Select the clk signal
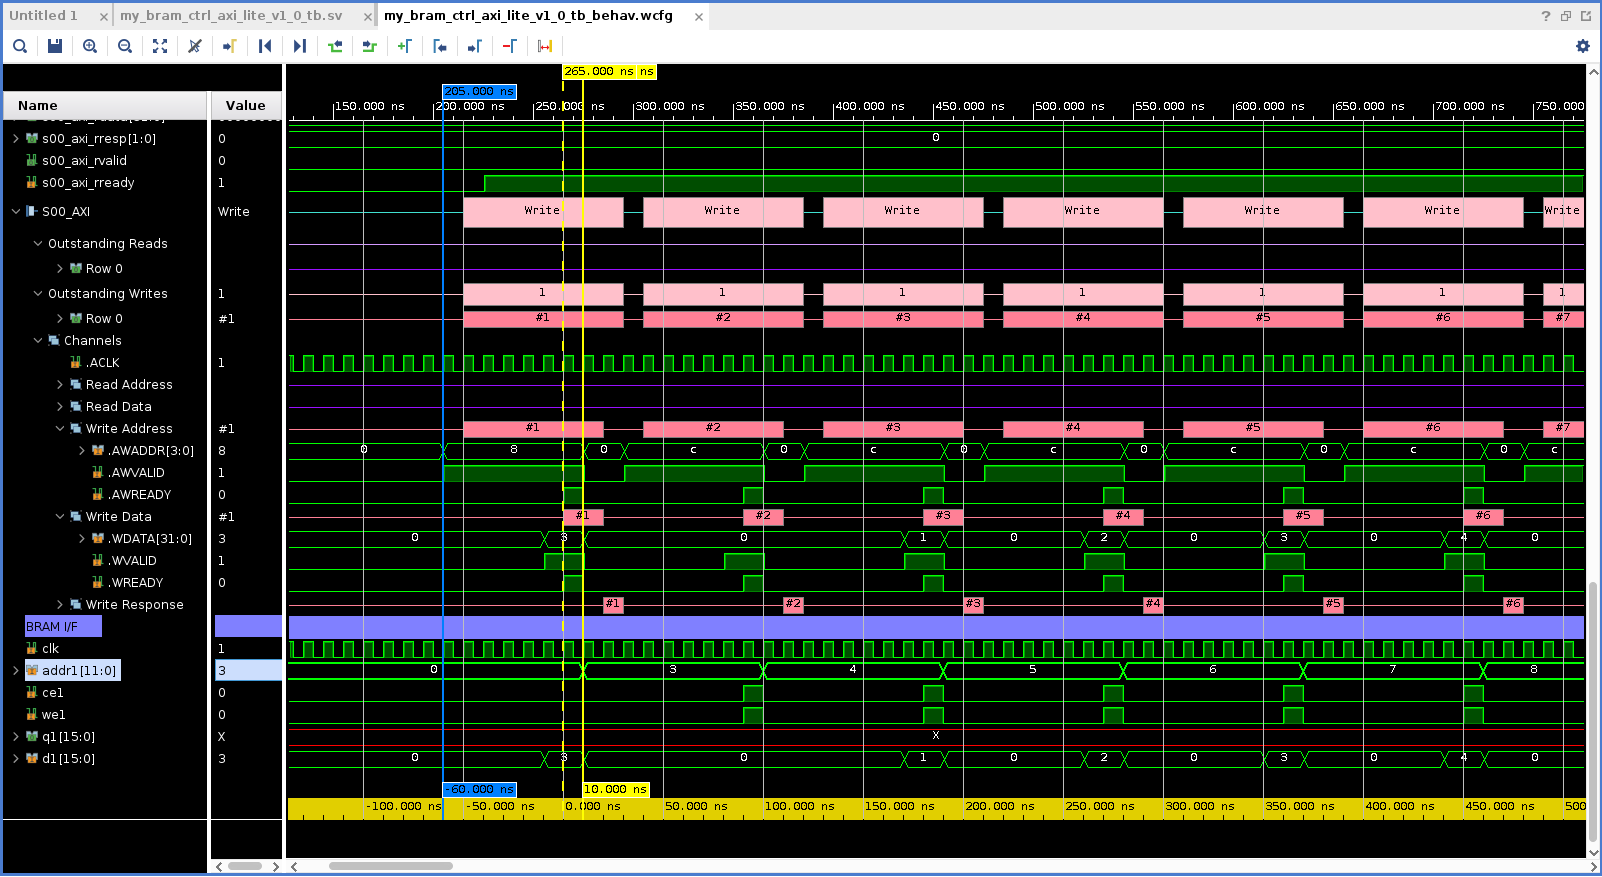This screenshot has width=1602, height=877. pyautogui.click(x=50, y=649)
